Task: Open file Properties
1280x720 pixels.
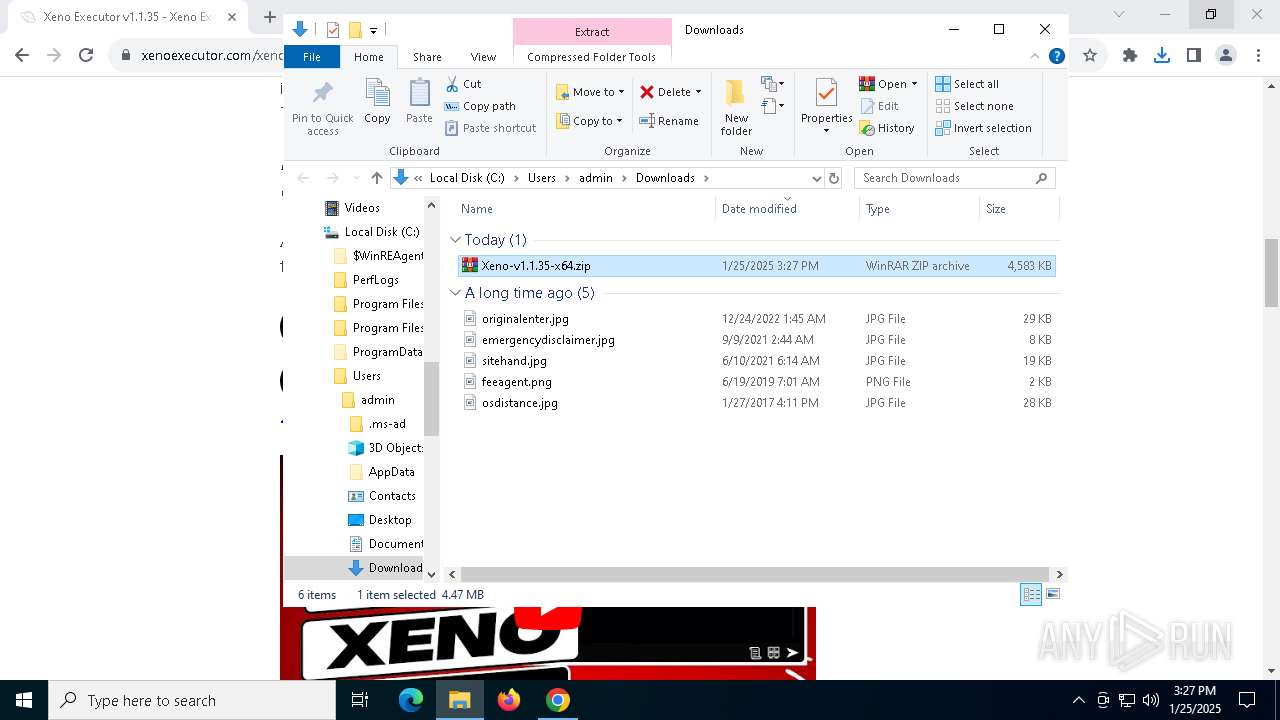Action: click(x=826, y=107)
